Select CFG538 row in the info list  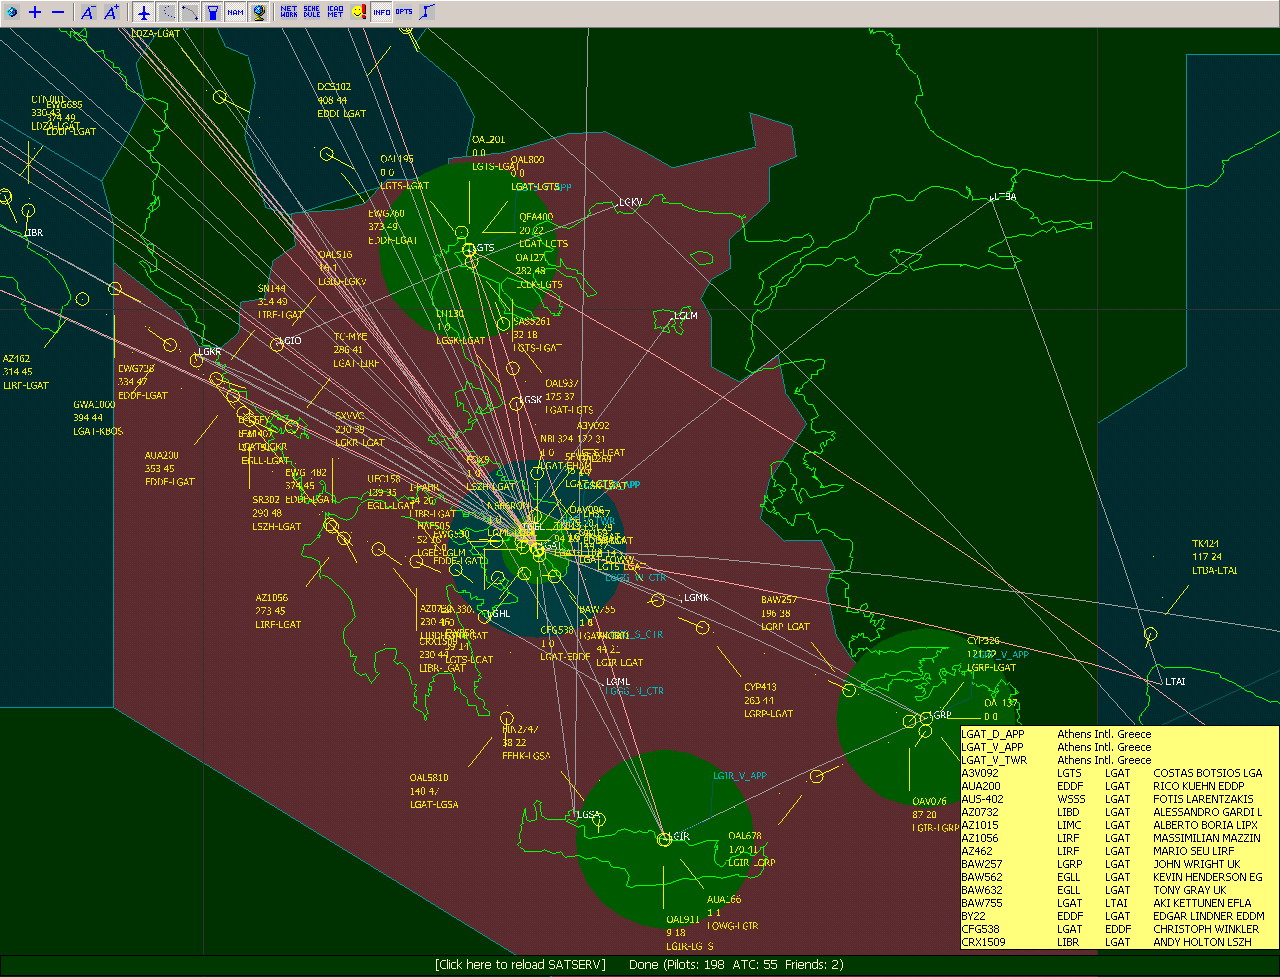click(x=1117, y=928)
